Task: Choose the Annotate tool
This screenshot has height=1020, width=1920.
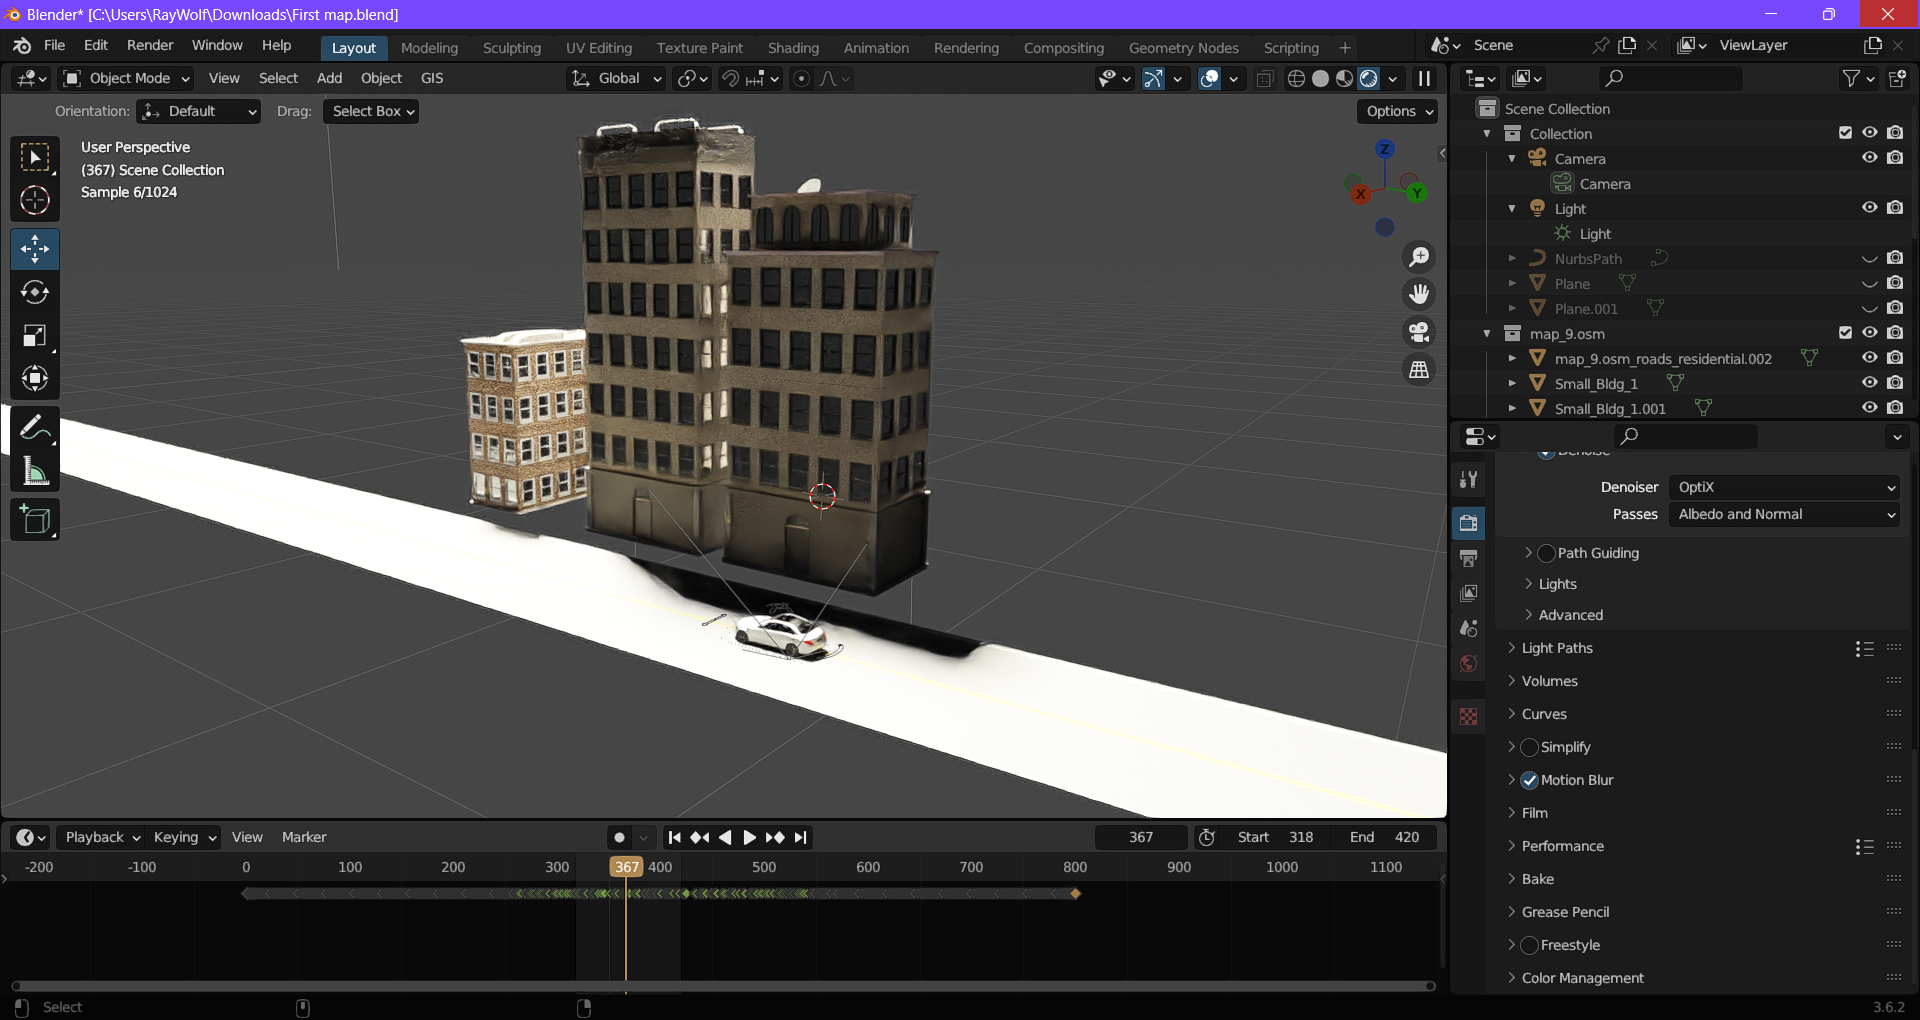Action: (x=35, y=428)
